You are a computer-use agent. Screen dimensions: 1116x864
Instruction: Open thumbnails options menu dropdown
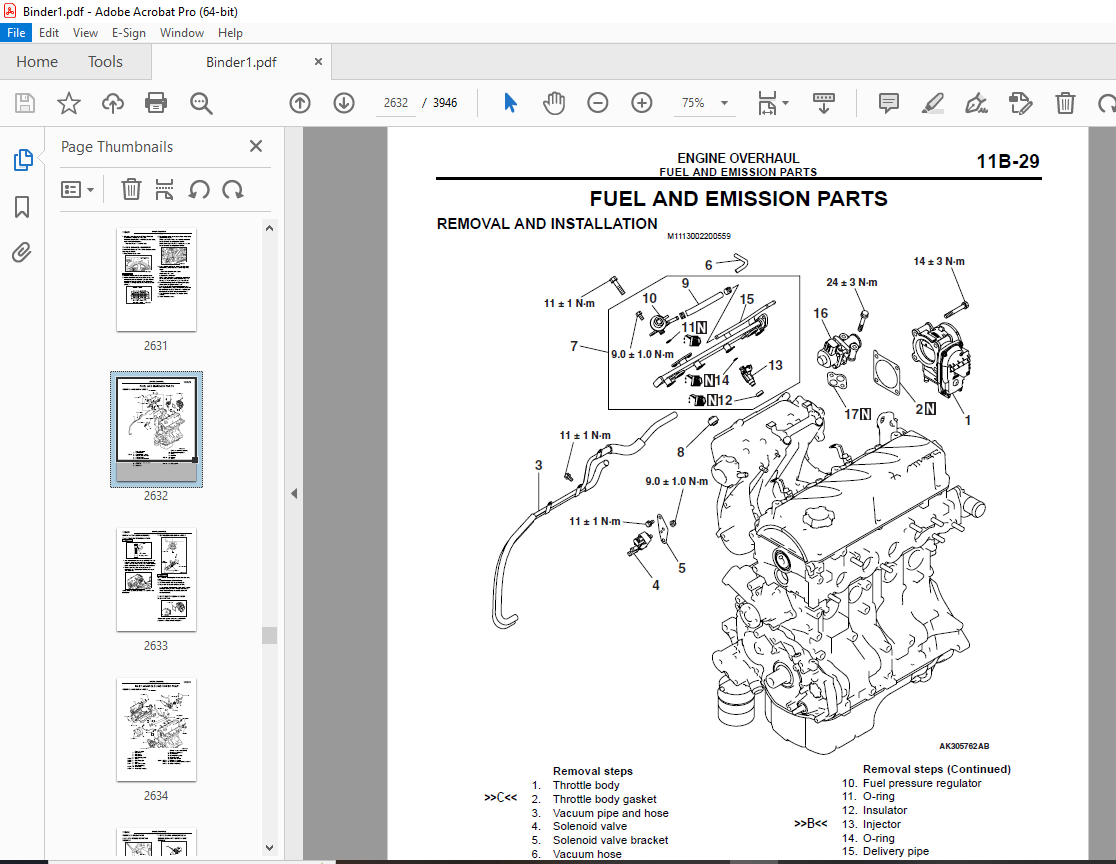[x=77, y=190]
